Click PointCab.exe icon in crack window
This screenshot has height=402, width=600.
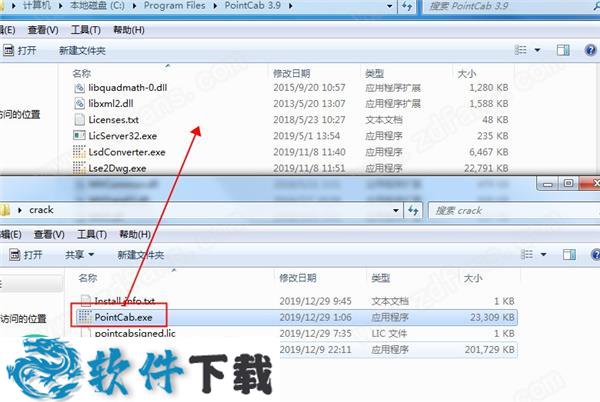[85, 317]
